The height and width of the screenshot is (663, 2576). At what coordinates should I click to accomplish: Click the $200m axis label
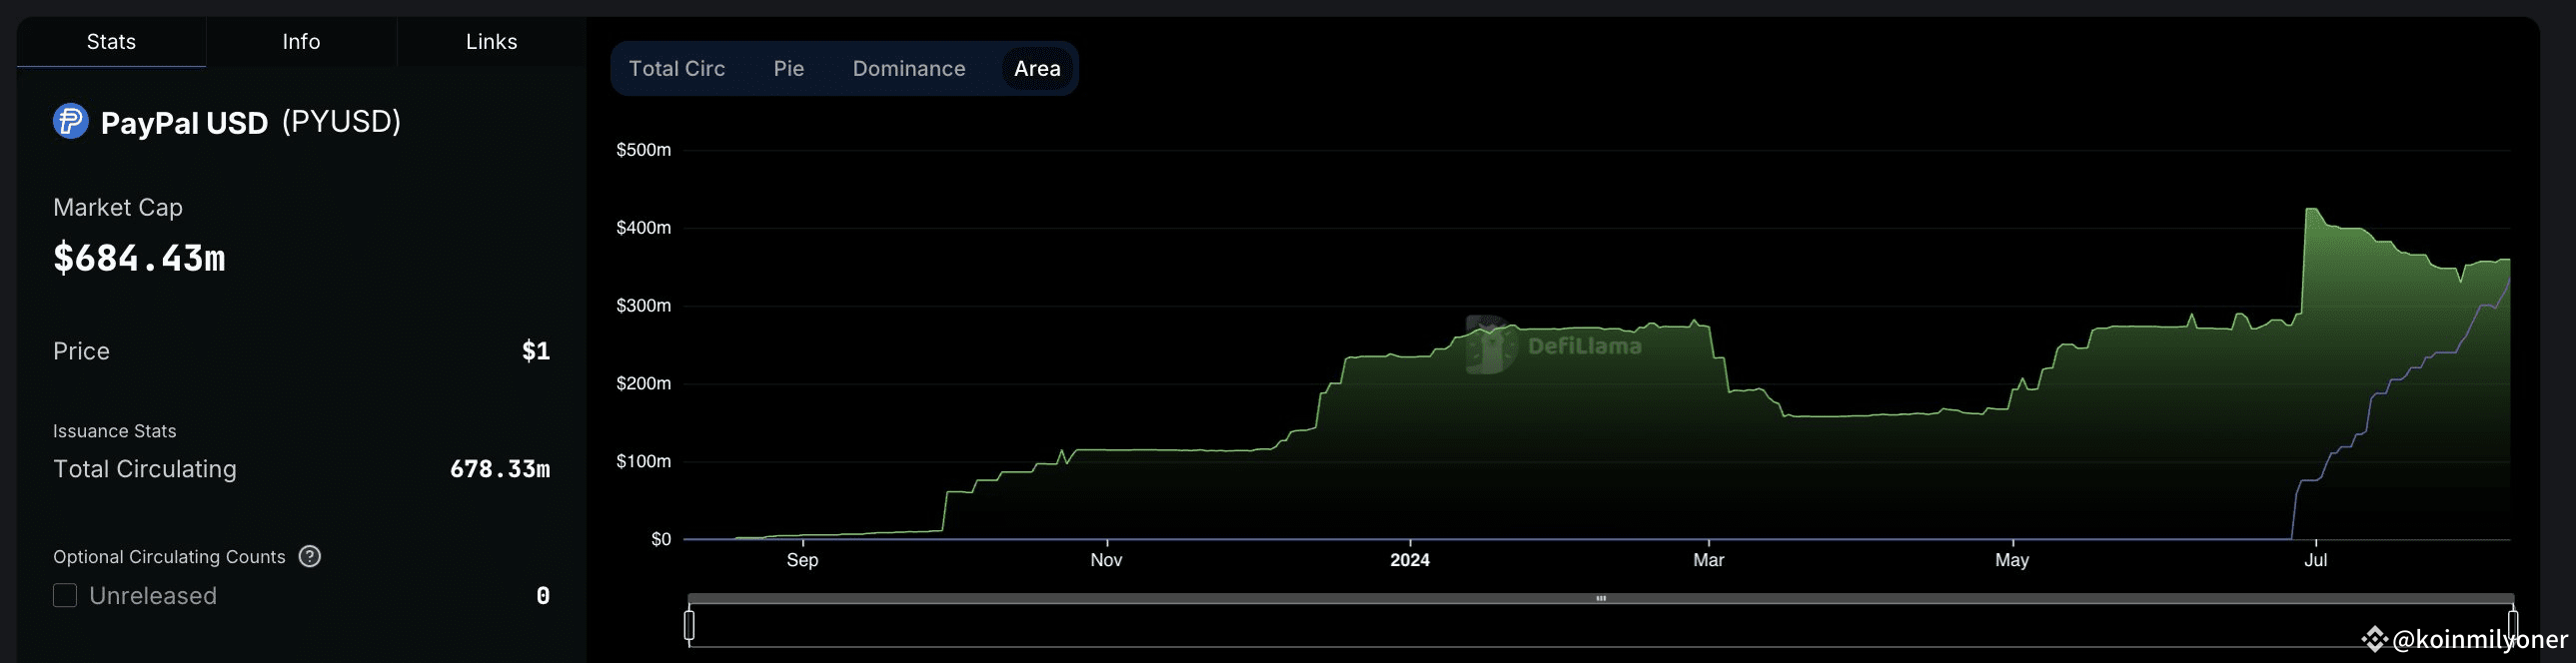click(x=643, y=384)
